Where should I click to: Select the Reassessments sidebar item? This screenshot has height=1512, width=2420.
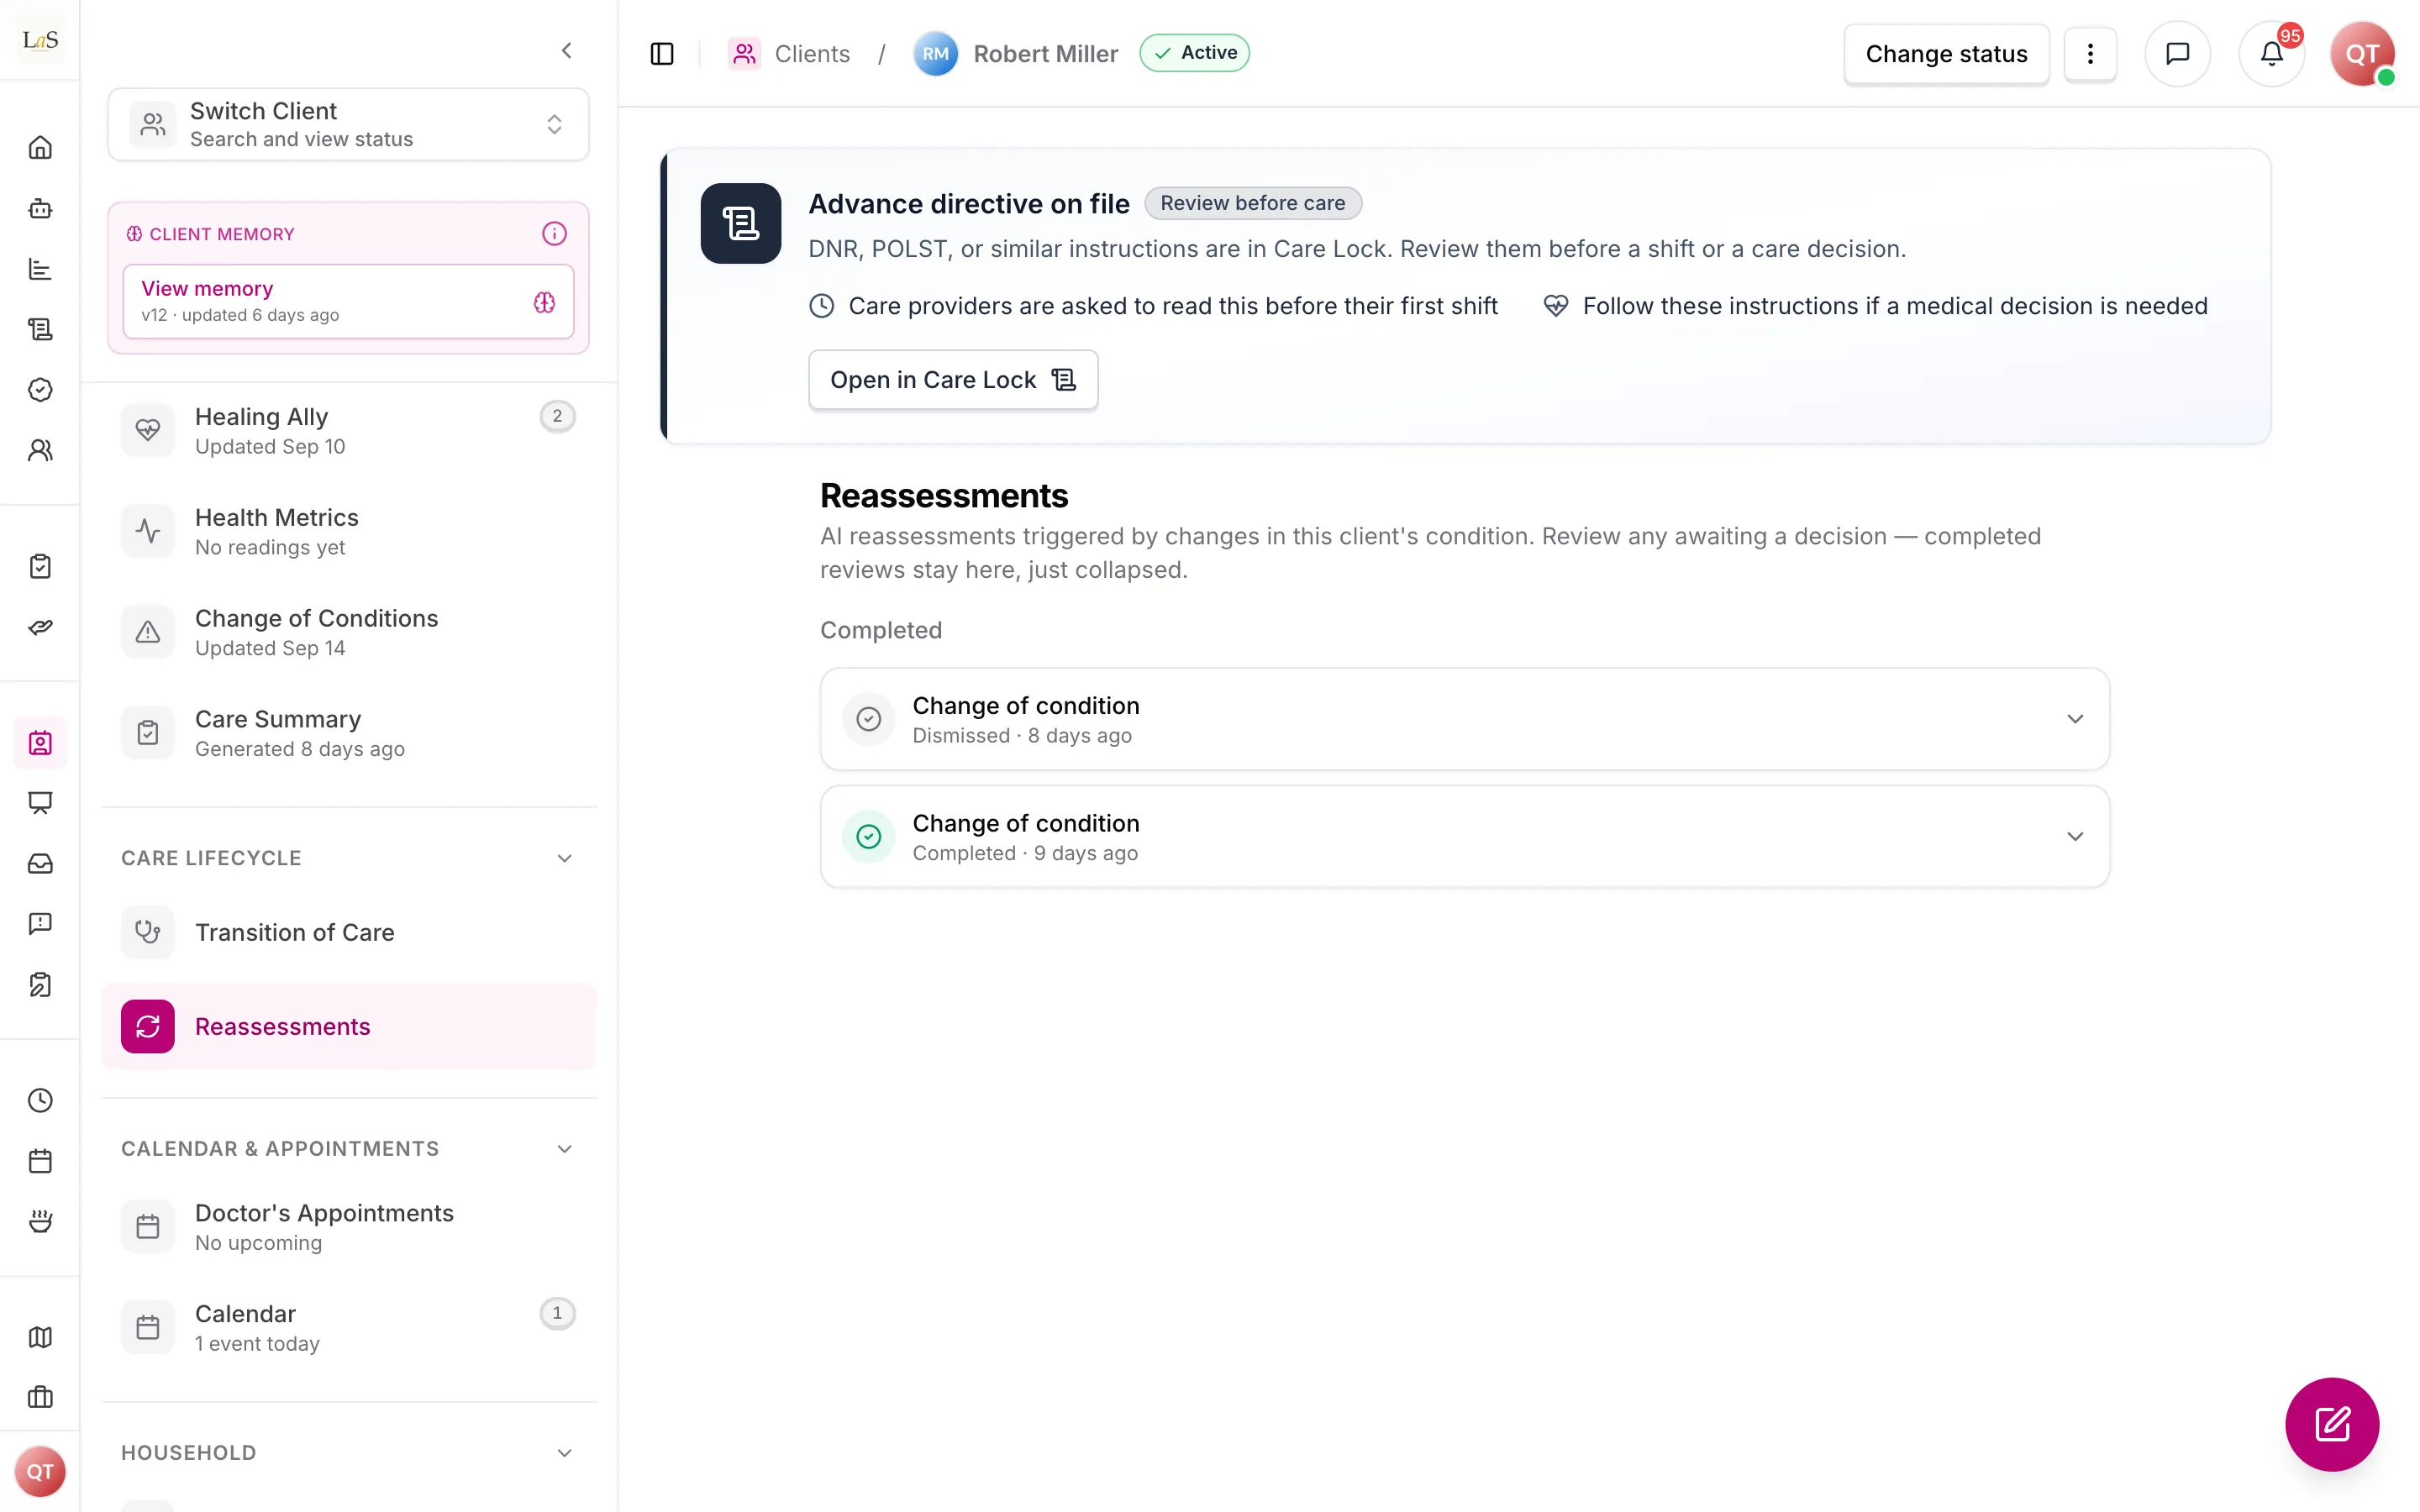[348, 1026]
